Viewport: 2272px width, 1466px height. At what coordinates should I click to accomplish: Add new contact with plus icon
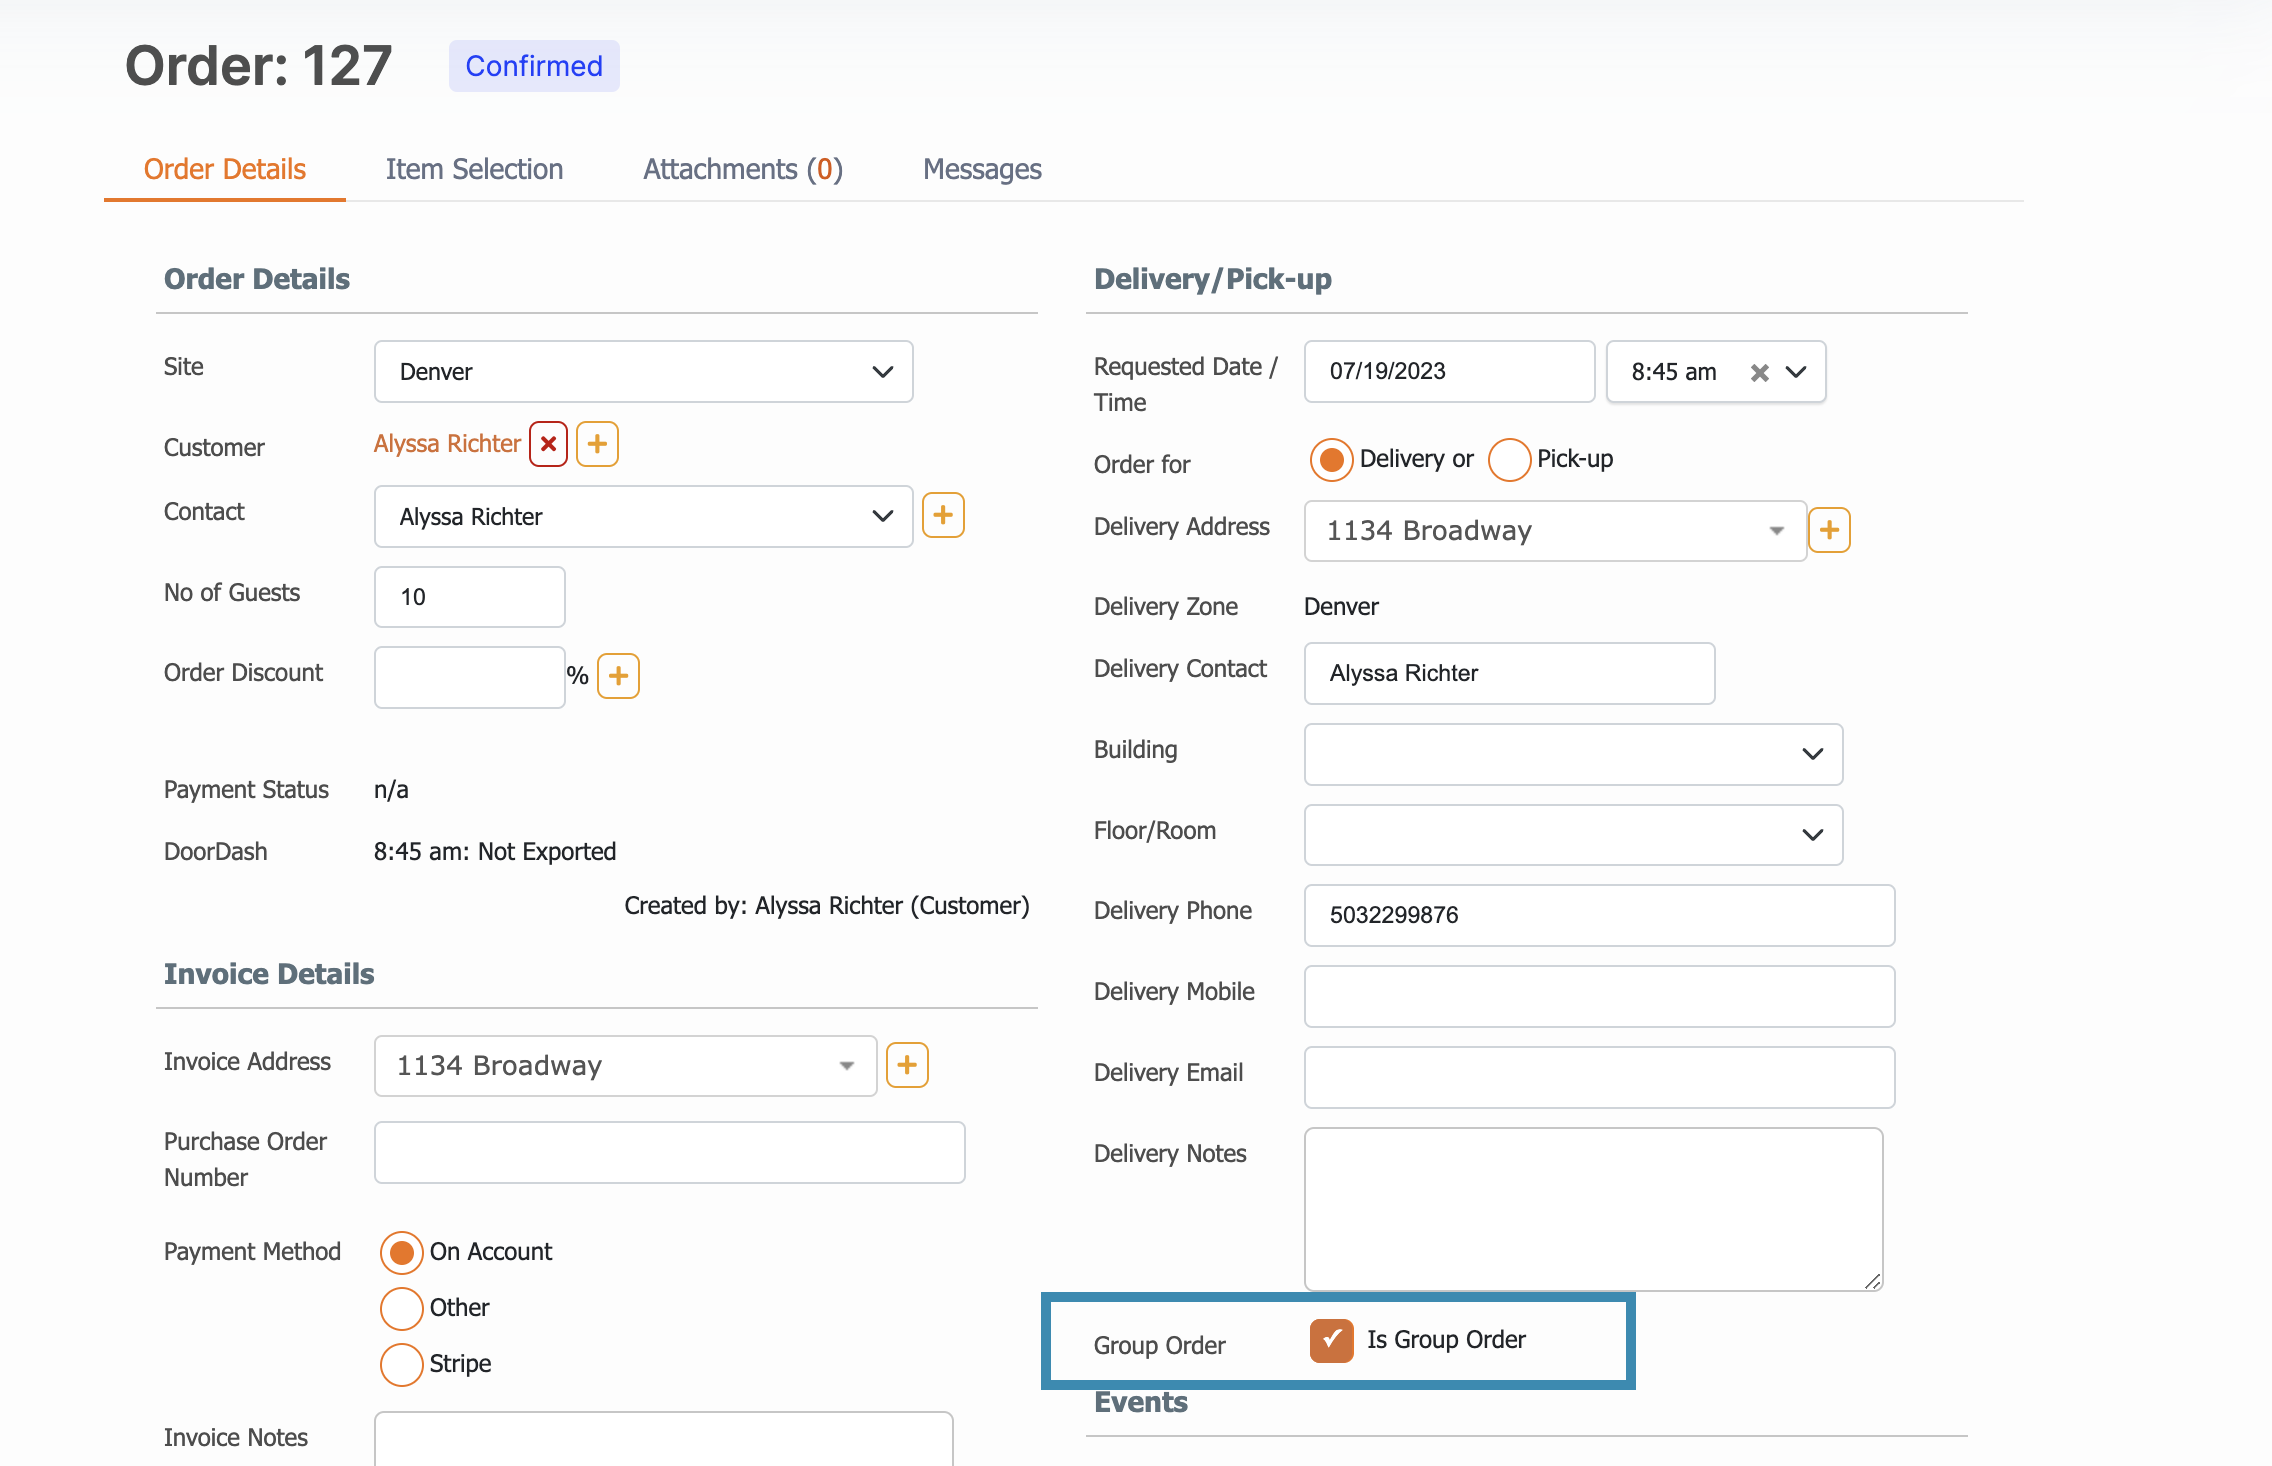coord(943,515)
